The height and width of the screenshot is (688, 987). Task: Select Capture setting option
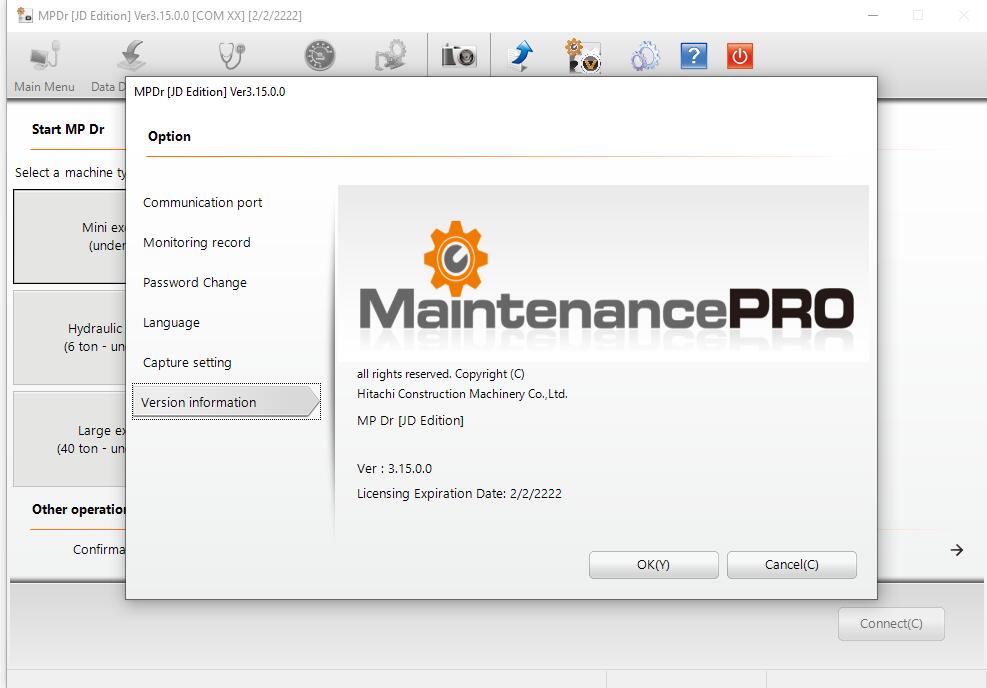click(187, 363)
